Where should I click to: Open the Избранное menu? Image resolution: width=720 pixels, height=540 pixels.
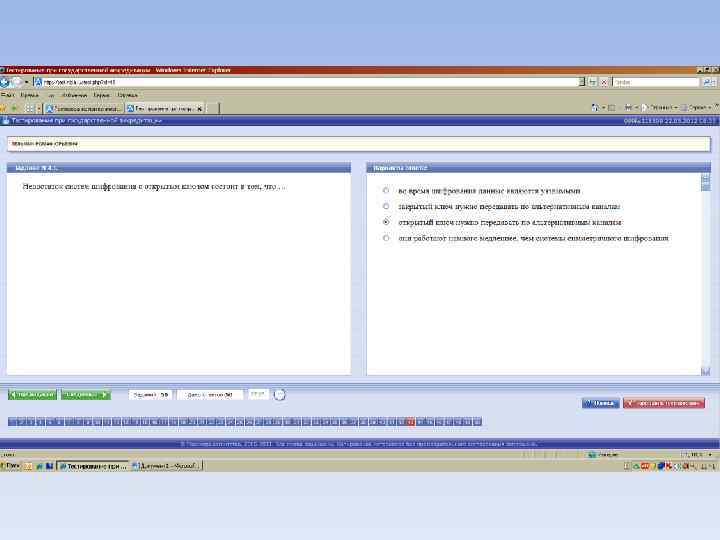[x=74, y=95]
